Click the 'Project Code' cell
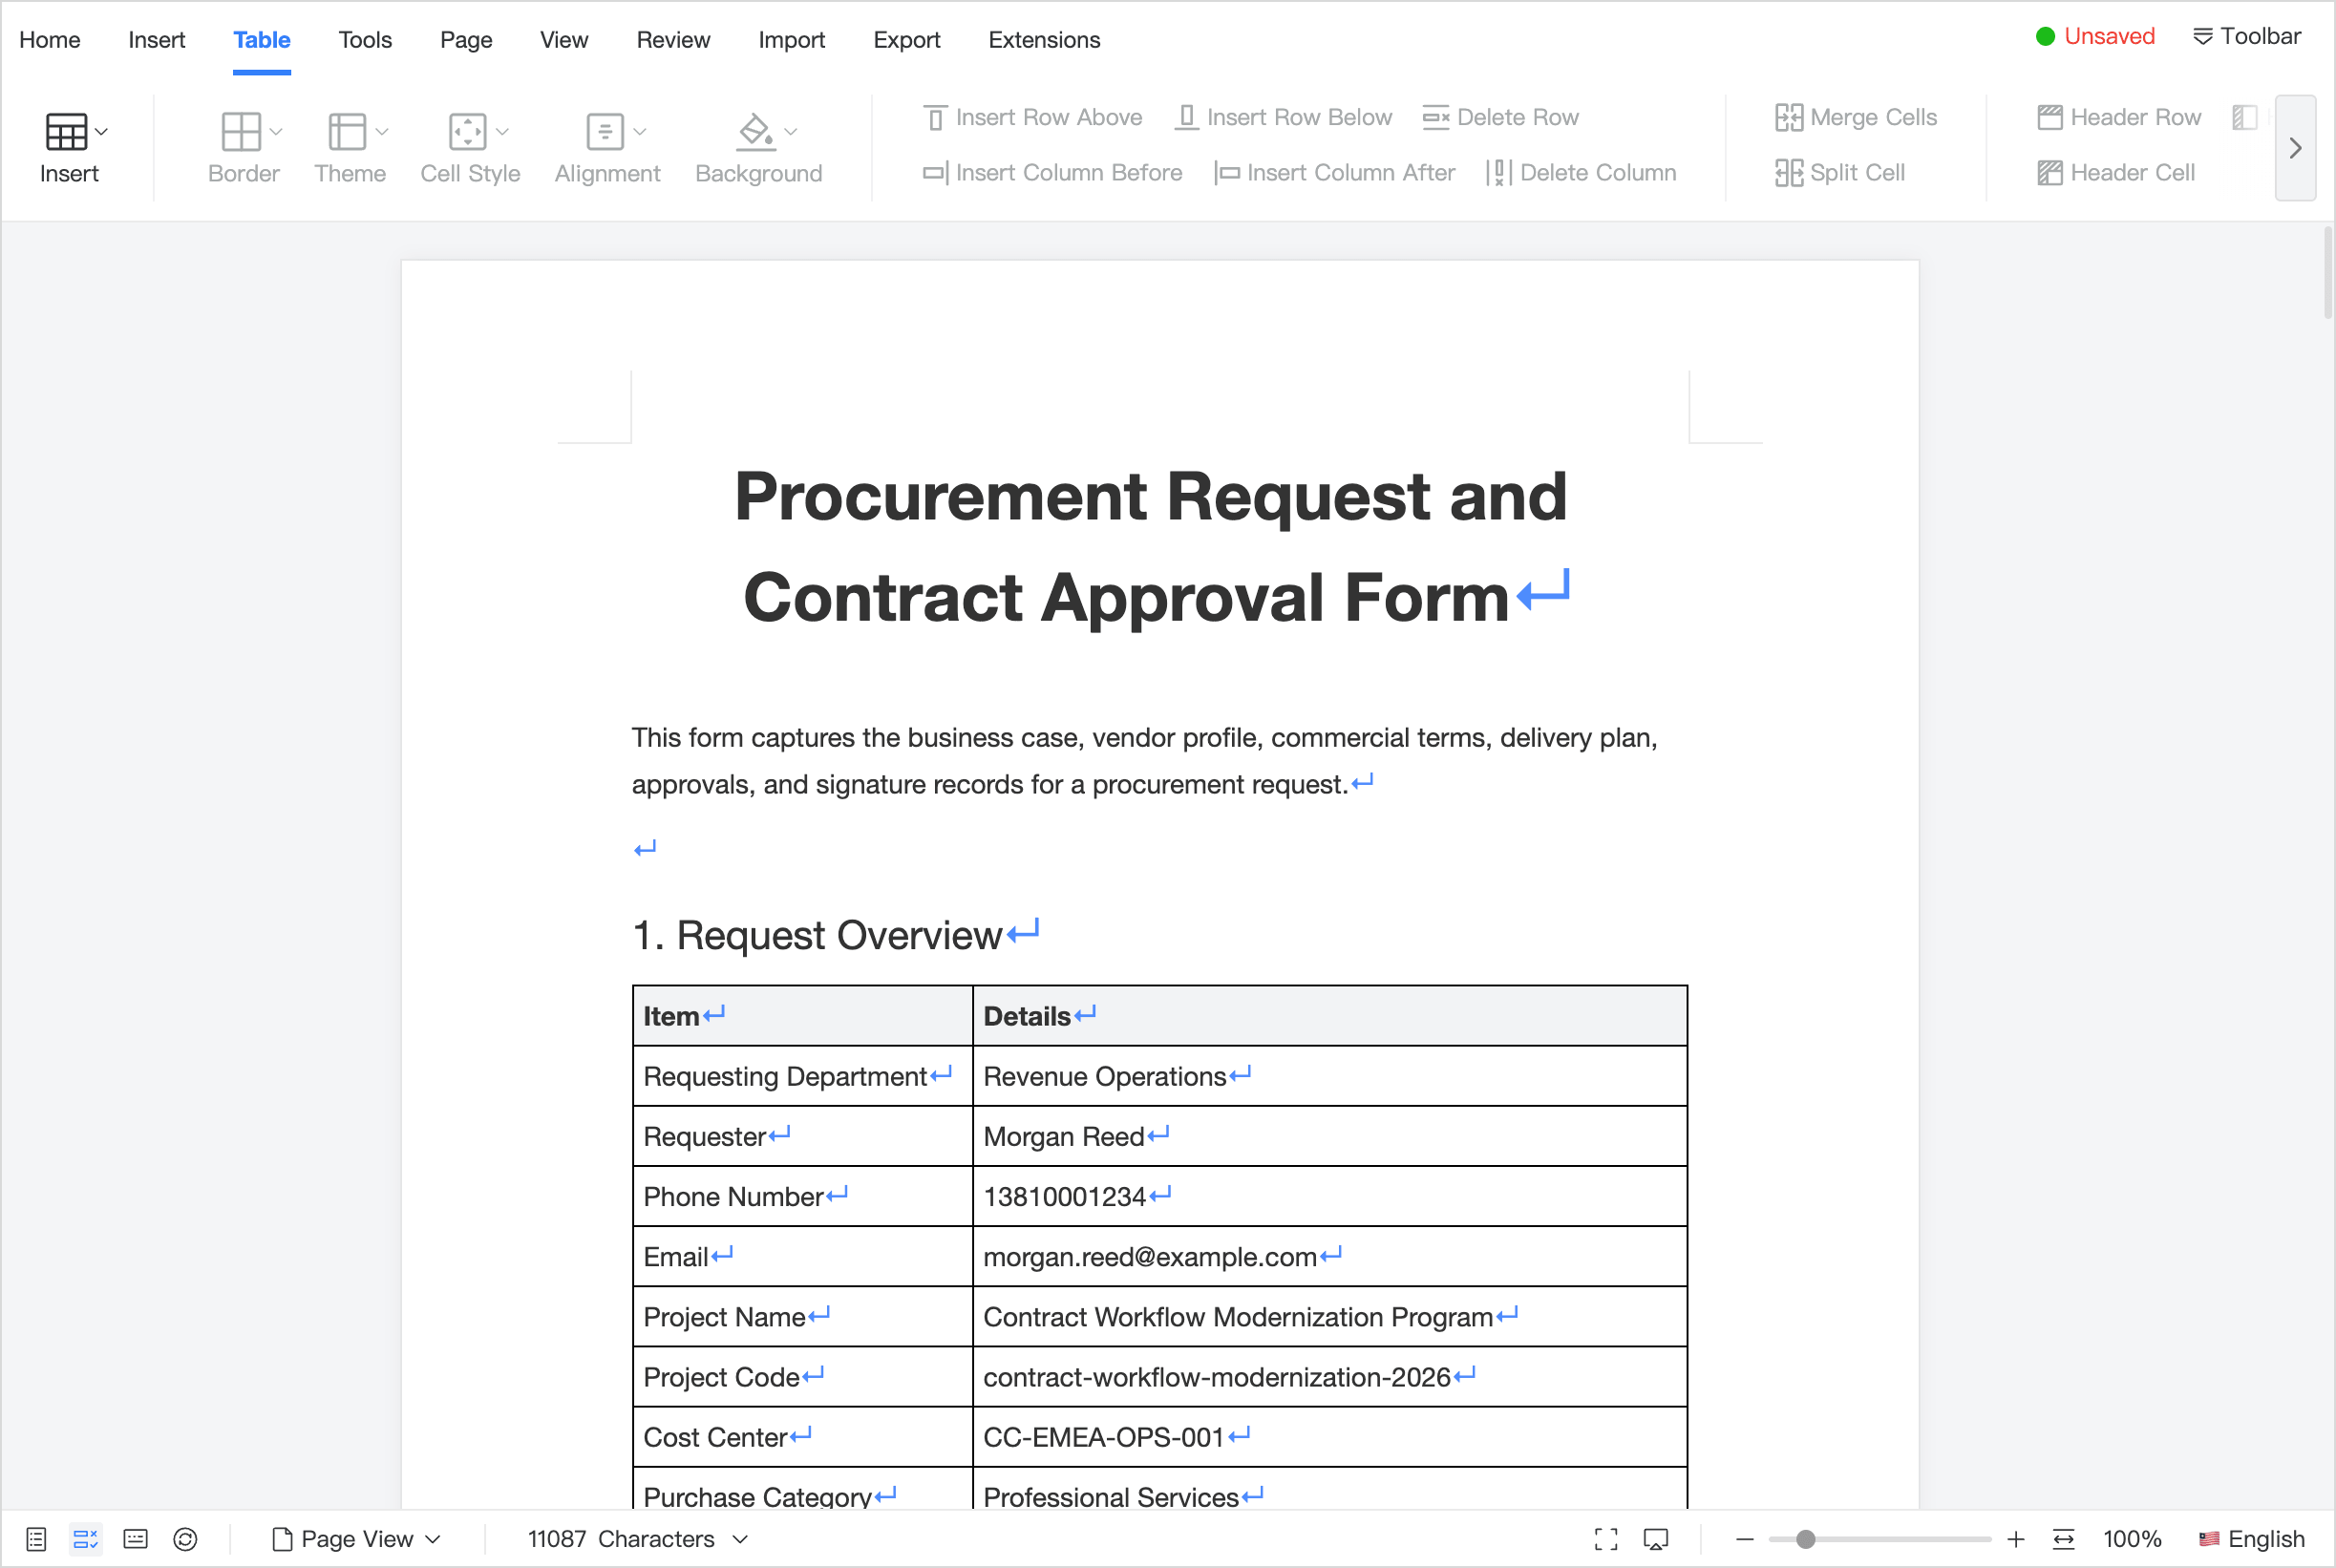 (x=803, y=1377)
